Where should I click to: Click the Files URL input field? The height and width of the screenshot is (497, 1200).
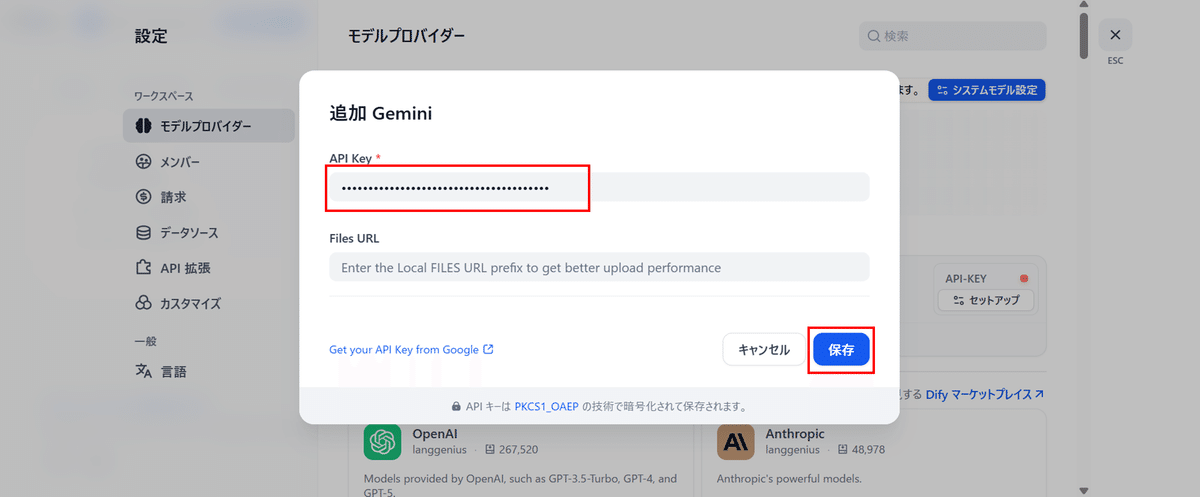click(x=599, y=267)
